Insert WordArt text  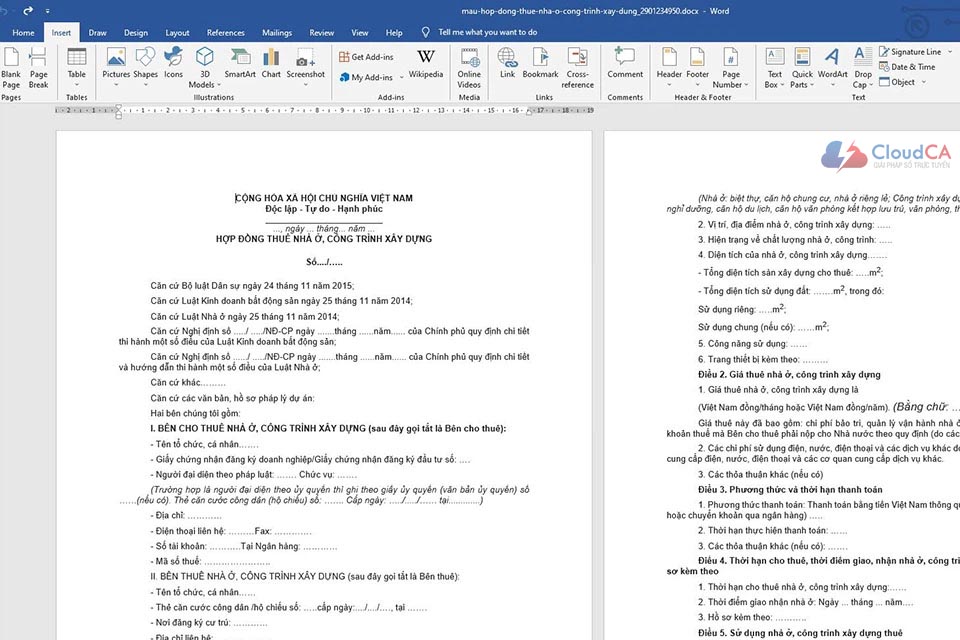[x=833, y=67]
